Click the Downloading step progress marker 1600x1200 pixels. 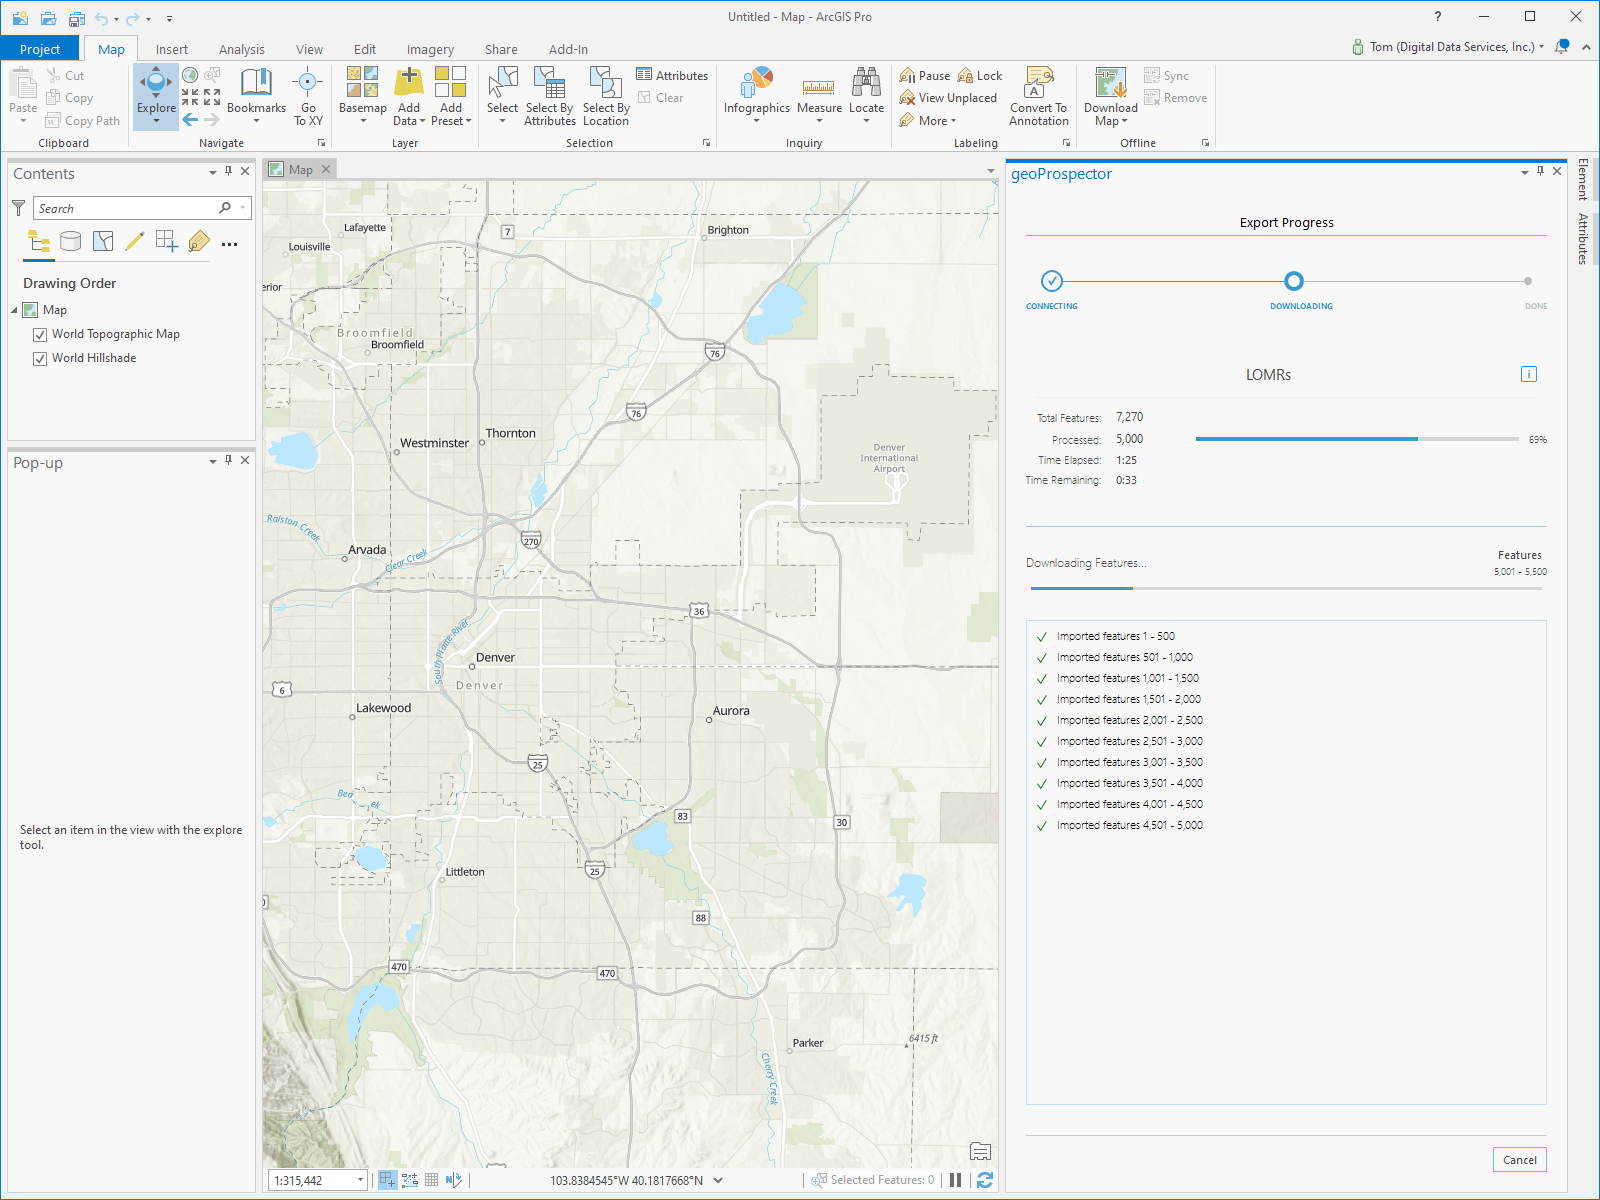1294,281
